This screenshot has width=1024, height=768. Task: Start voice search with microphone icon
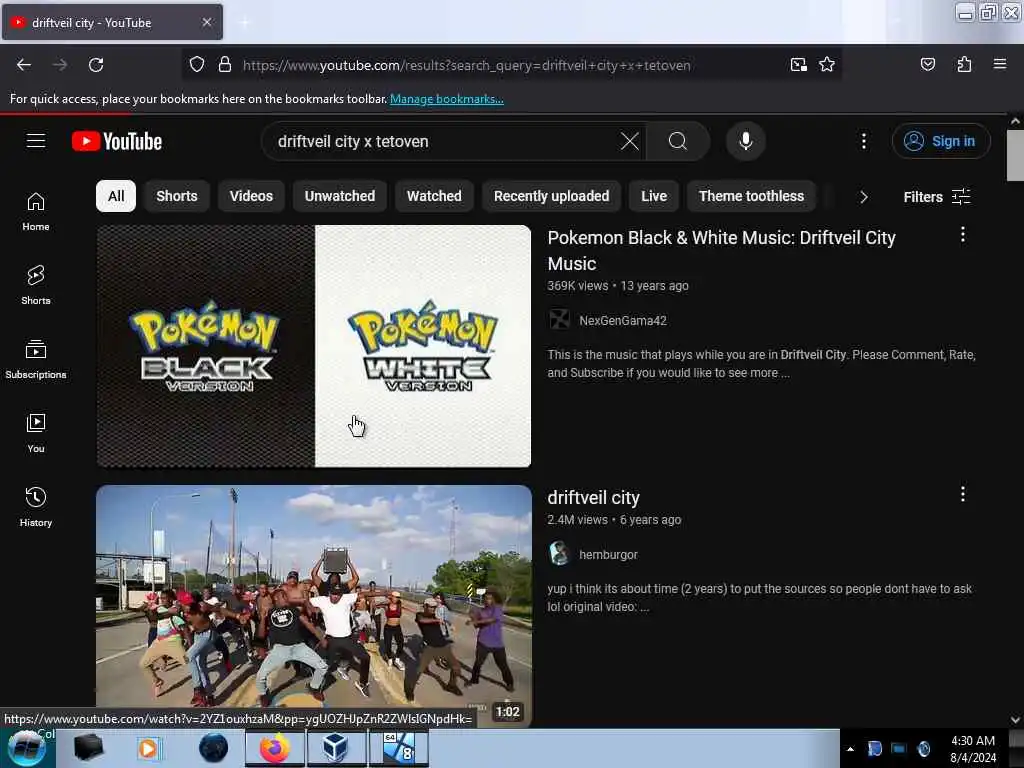[x=745, y=141]
